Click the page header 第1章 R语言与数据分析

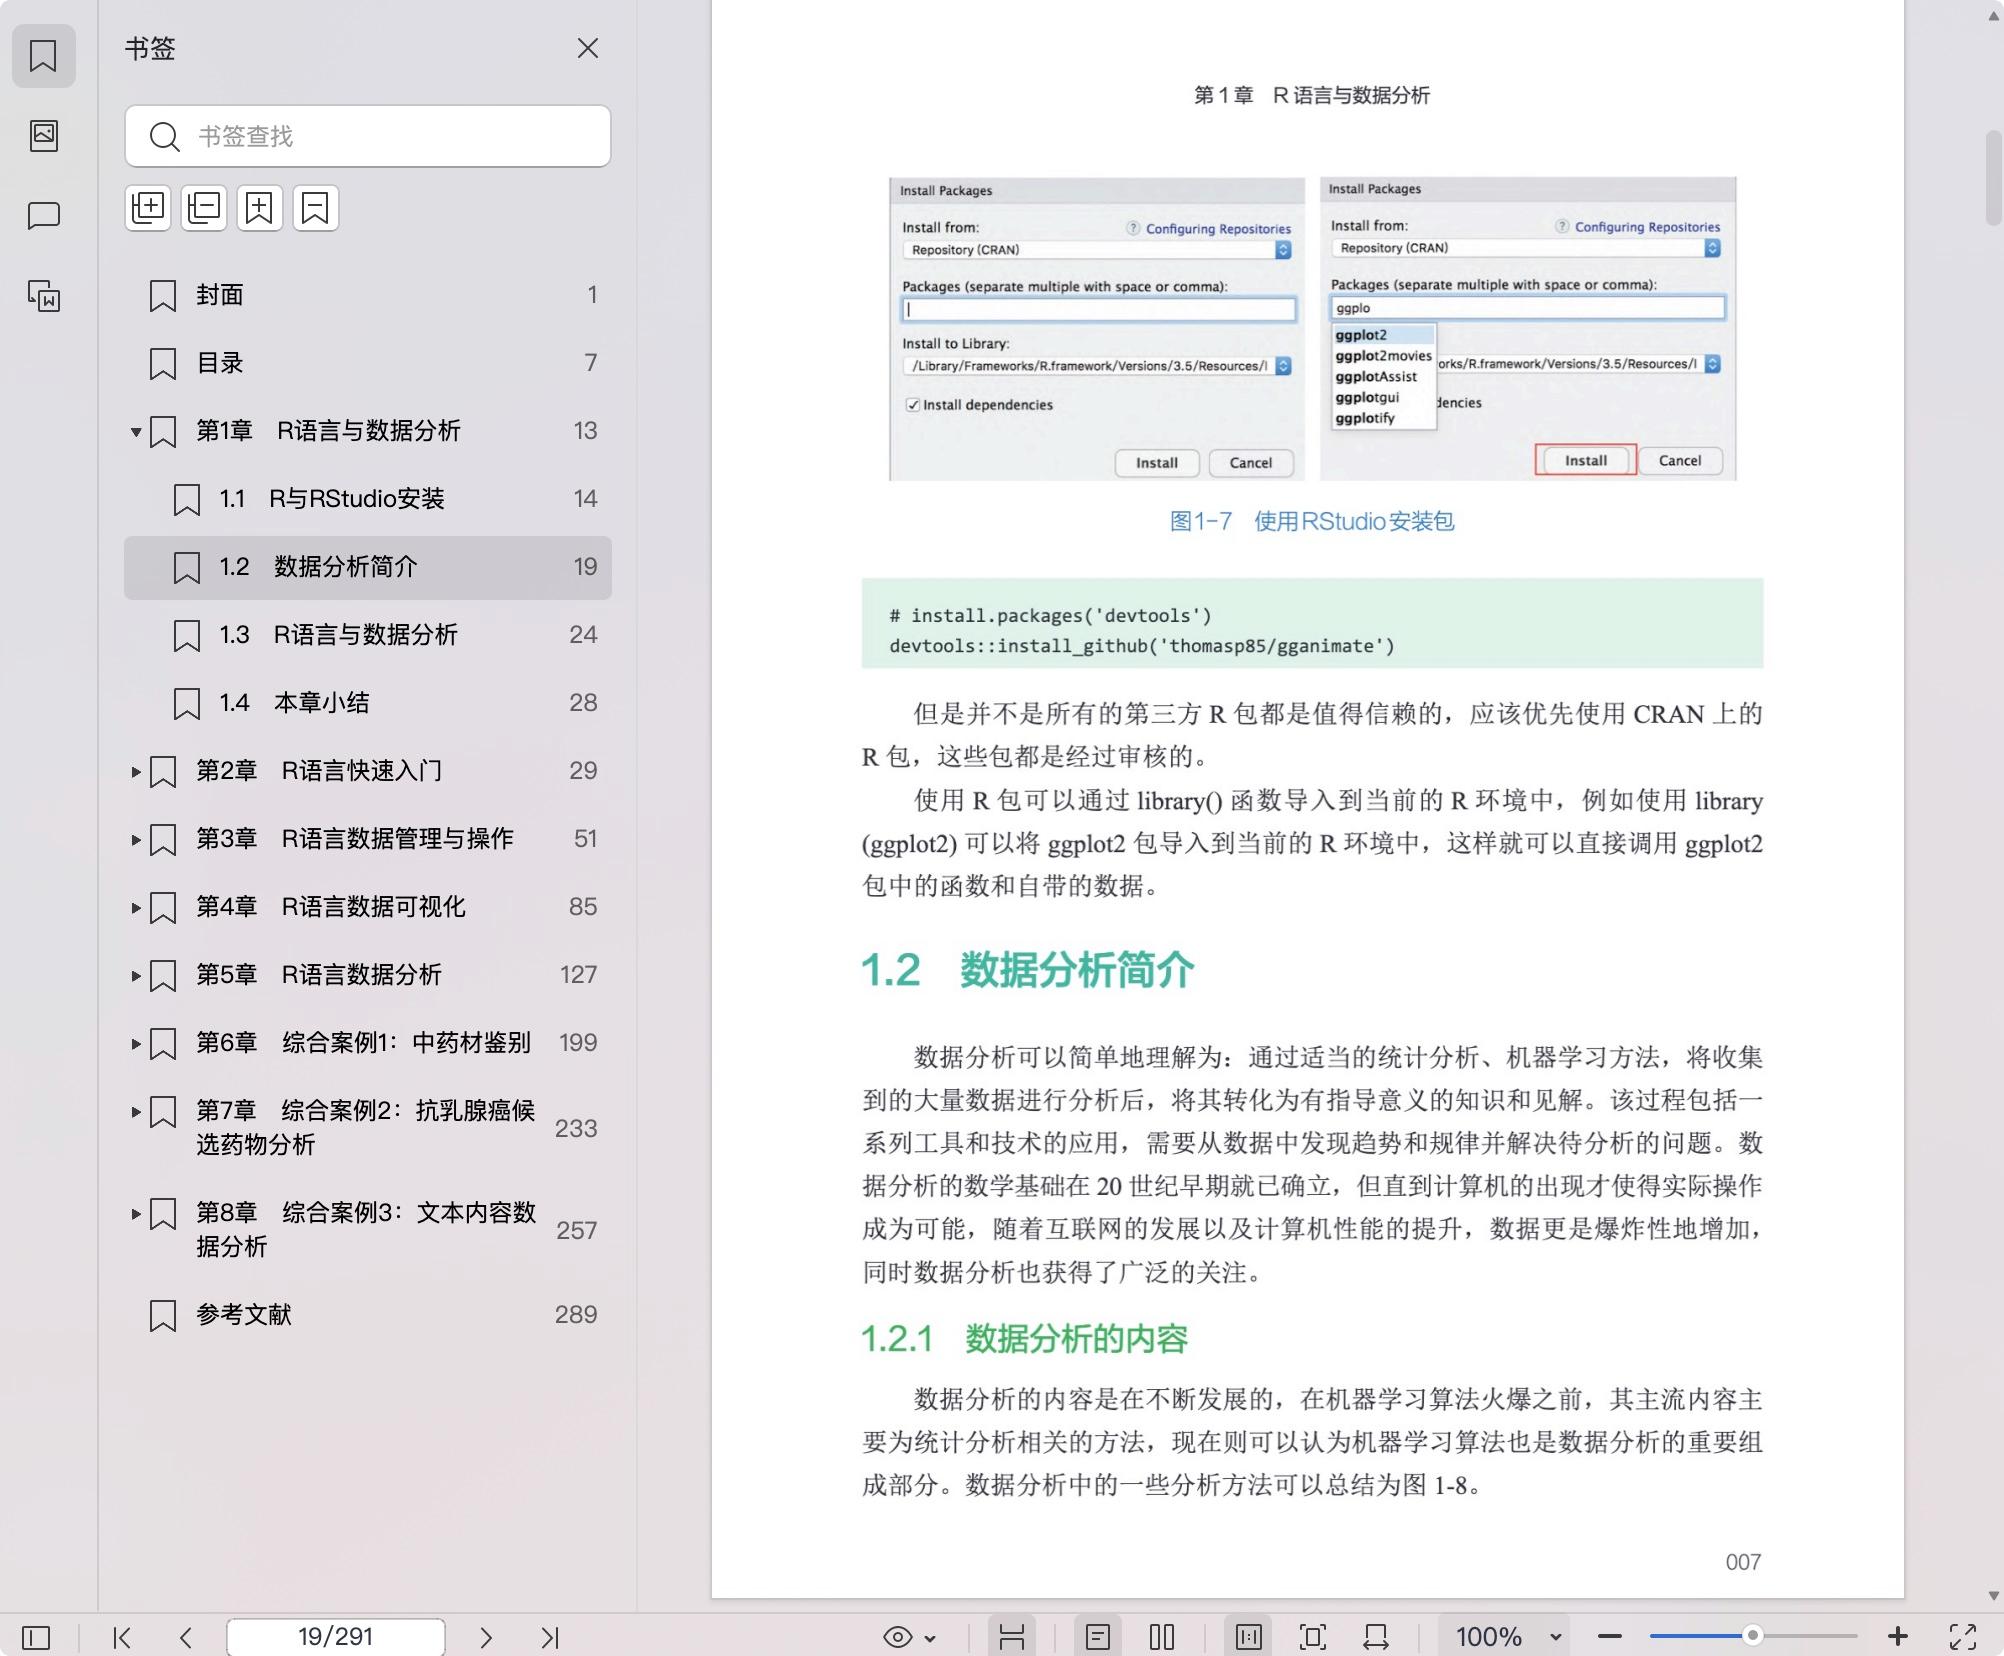(x=1312, y=95)
